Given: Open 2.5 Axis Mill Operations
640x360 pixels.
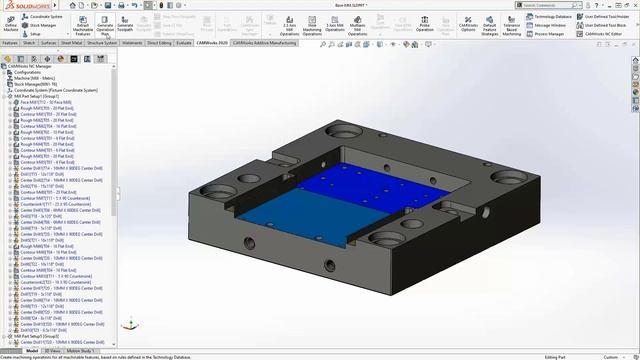Looking at the screenshot, I should pyautogui.click(x=289, y=26).
